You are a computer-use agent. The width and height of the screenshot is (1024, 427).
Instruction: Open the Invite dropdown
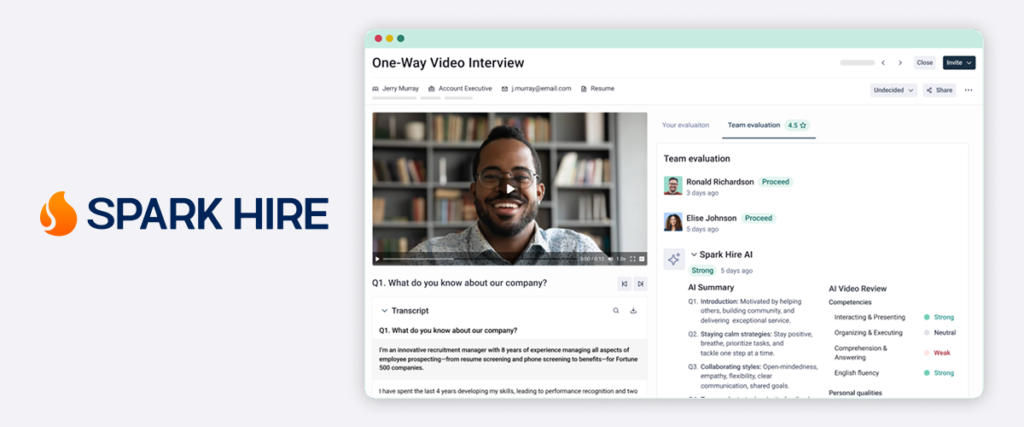(959, 63)
